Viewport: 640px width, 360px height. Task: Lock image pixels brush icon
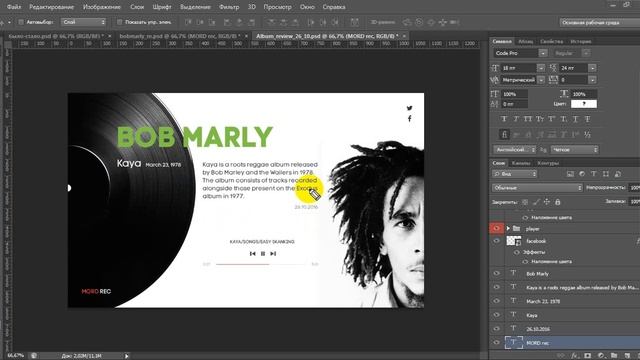(x=536, y=202)
